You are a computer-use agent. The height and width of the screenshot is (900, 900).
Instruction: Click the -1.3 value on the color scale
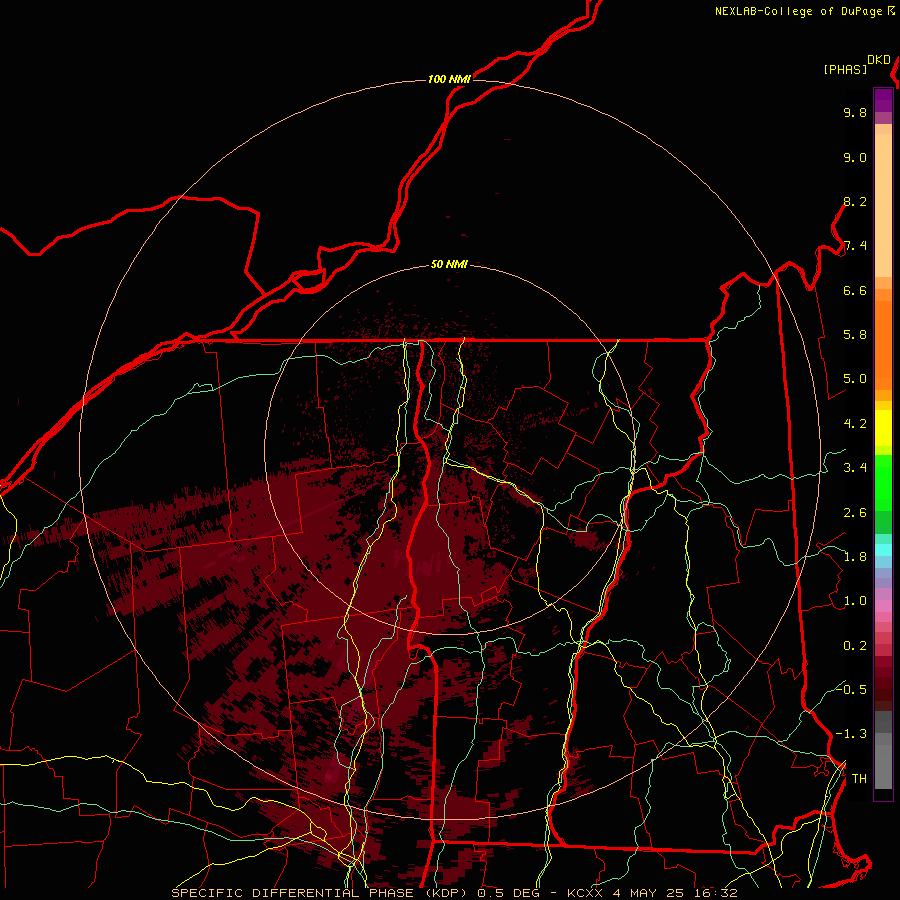[851, 734]
